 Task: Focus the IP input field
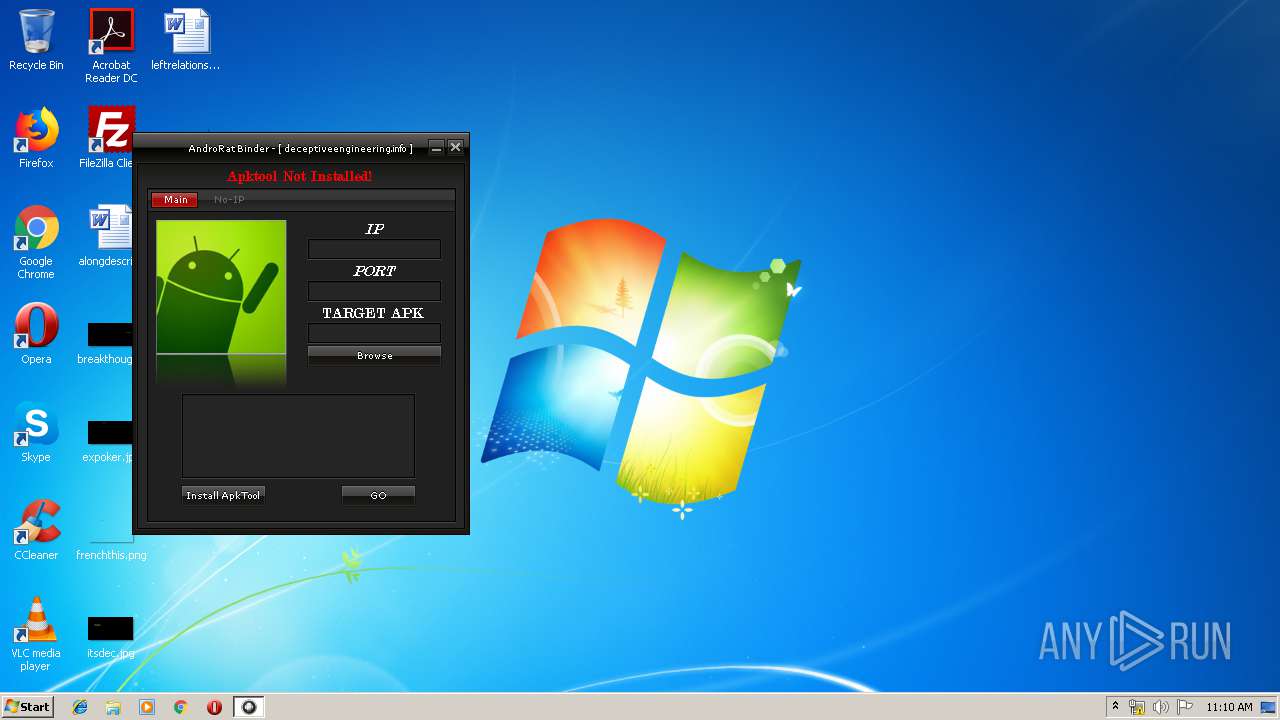(x=374, y=249)
